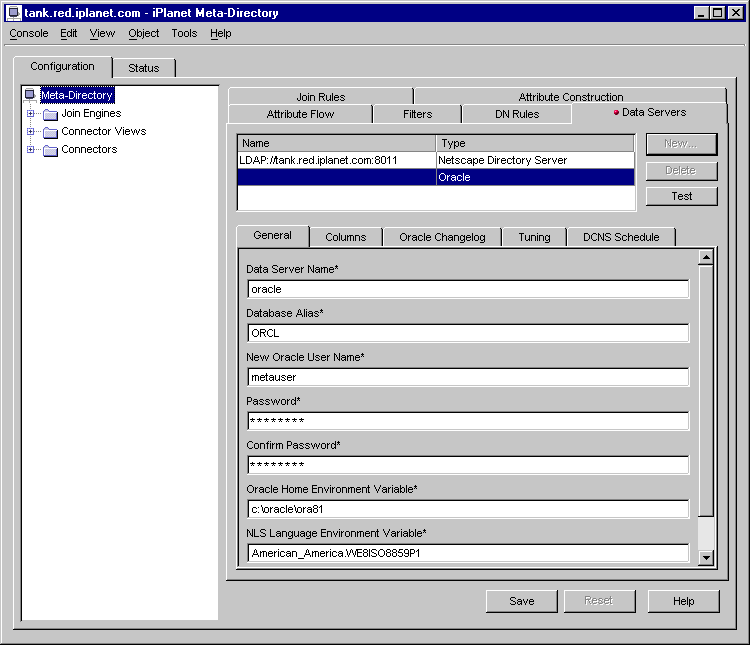Open the Filters tab
Screen dimensions: 750x645
[417, 114]
